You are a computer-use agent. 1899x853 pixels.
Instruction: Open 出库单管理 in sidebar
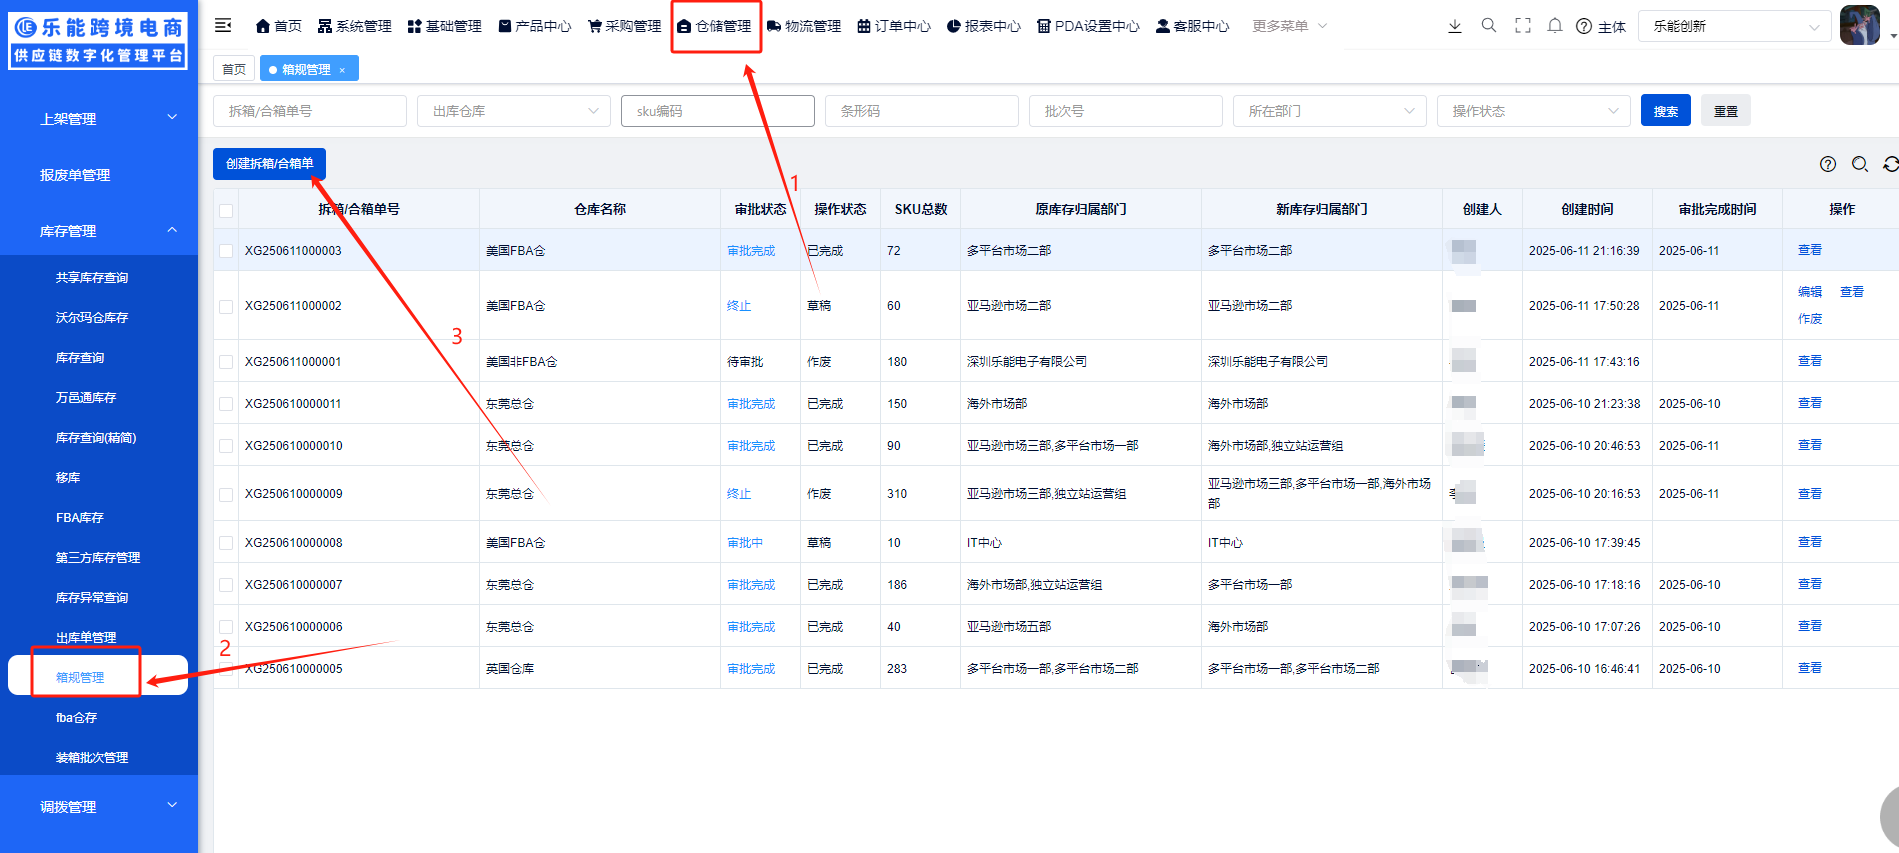pos(86,638)
